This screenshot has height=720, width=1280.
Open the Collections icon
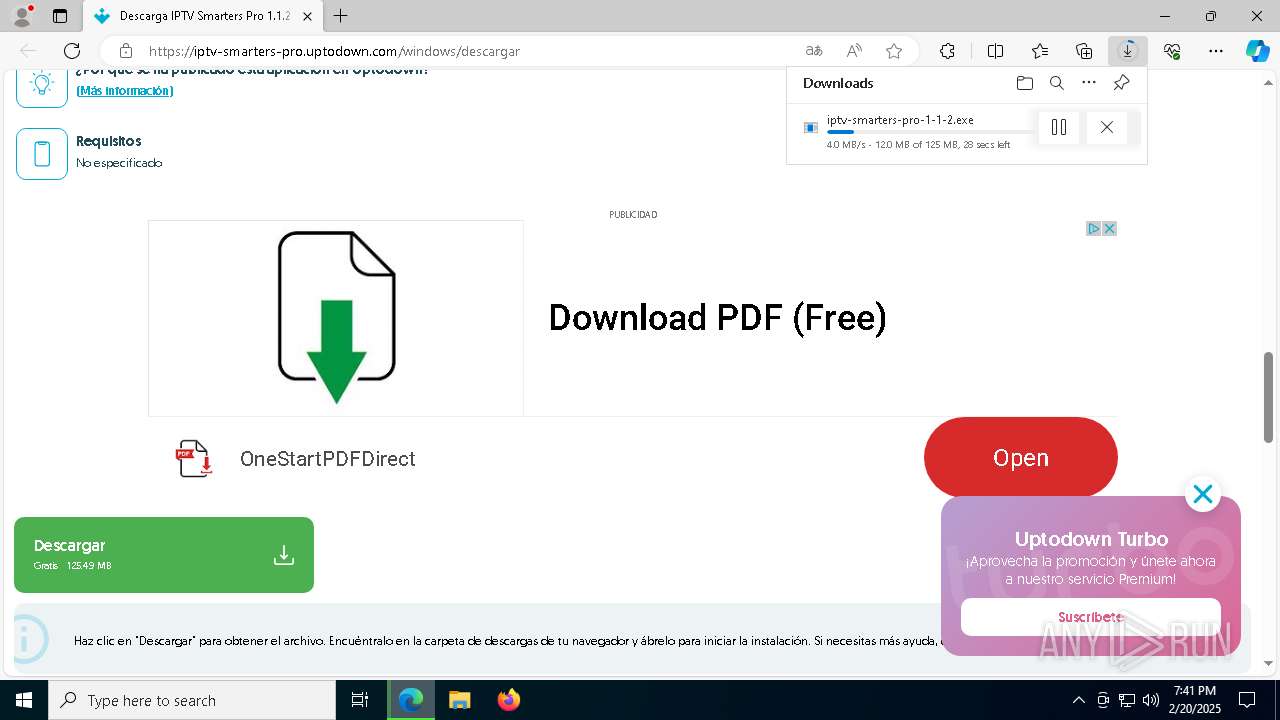tap(1084, 51)
